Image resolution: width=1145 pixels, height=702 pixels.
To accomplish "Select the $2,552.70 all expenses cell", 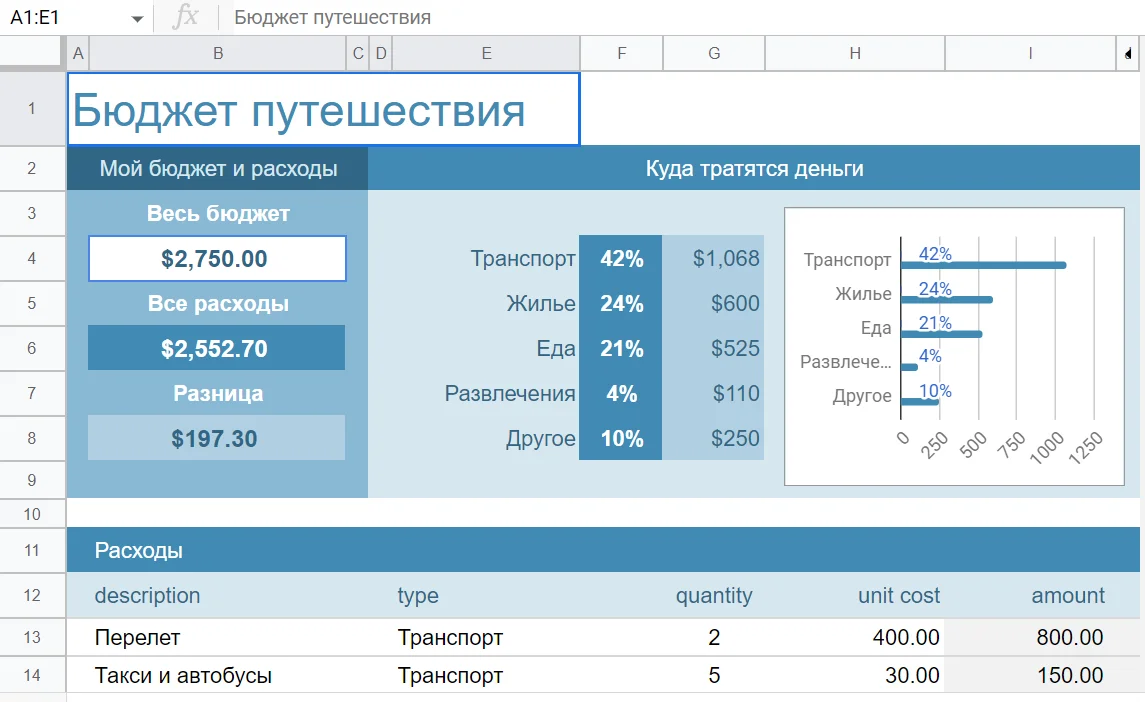I will 216,348.
